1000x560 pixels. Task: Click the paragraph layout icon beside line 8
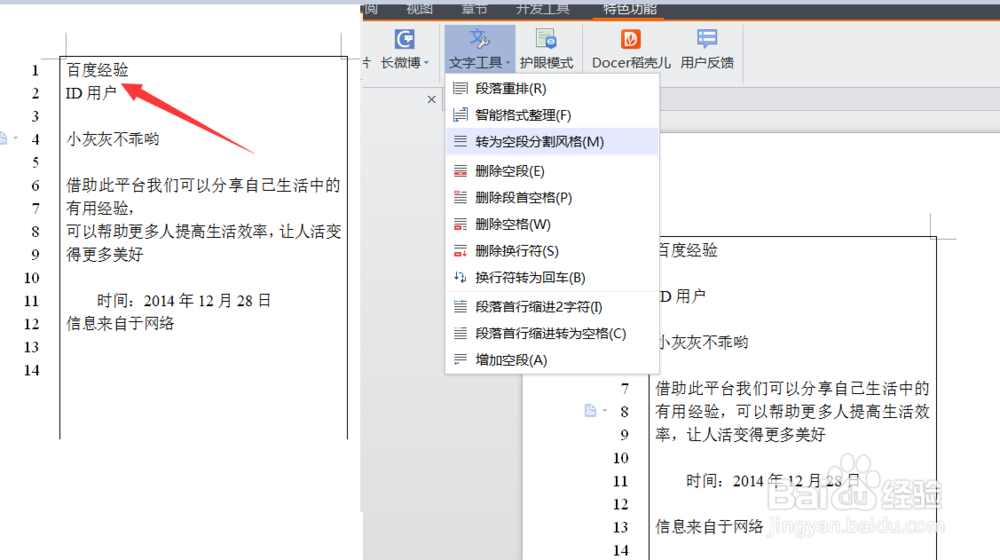point(590,411)
